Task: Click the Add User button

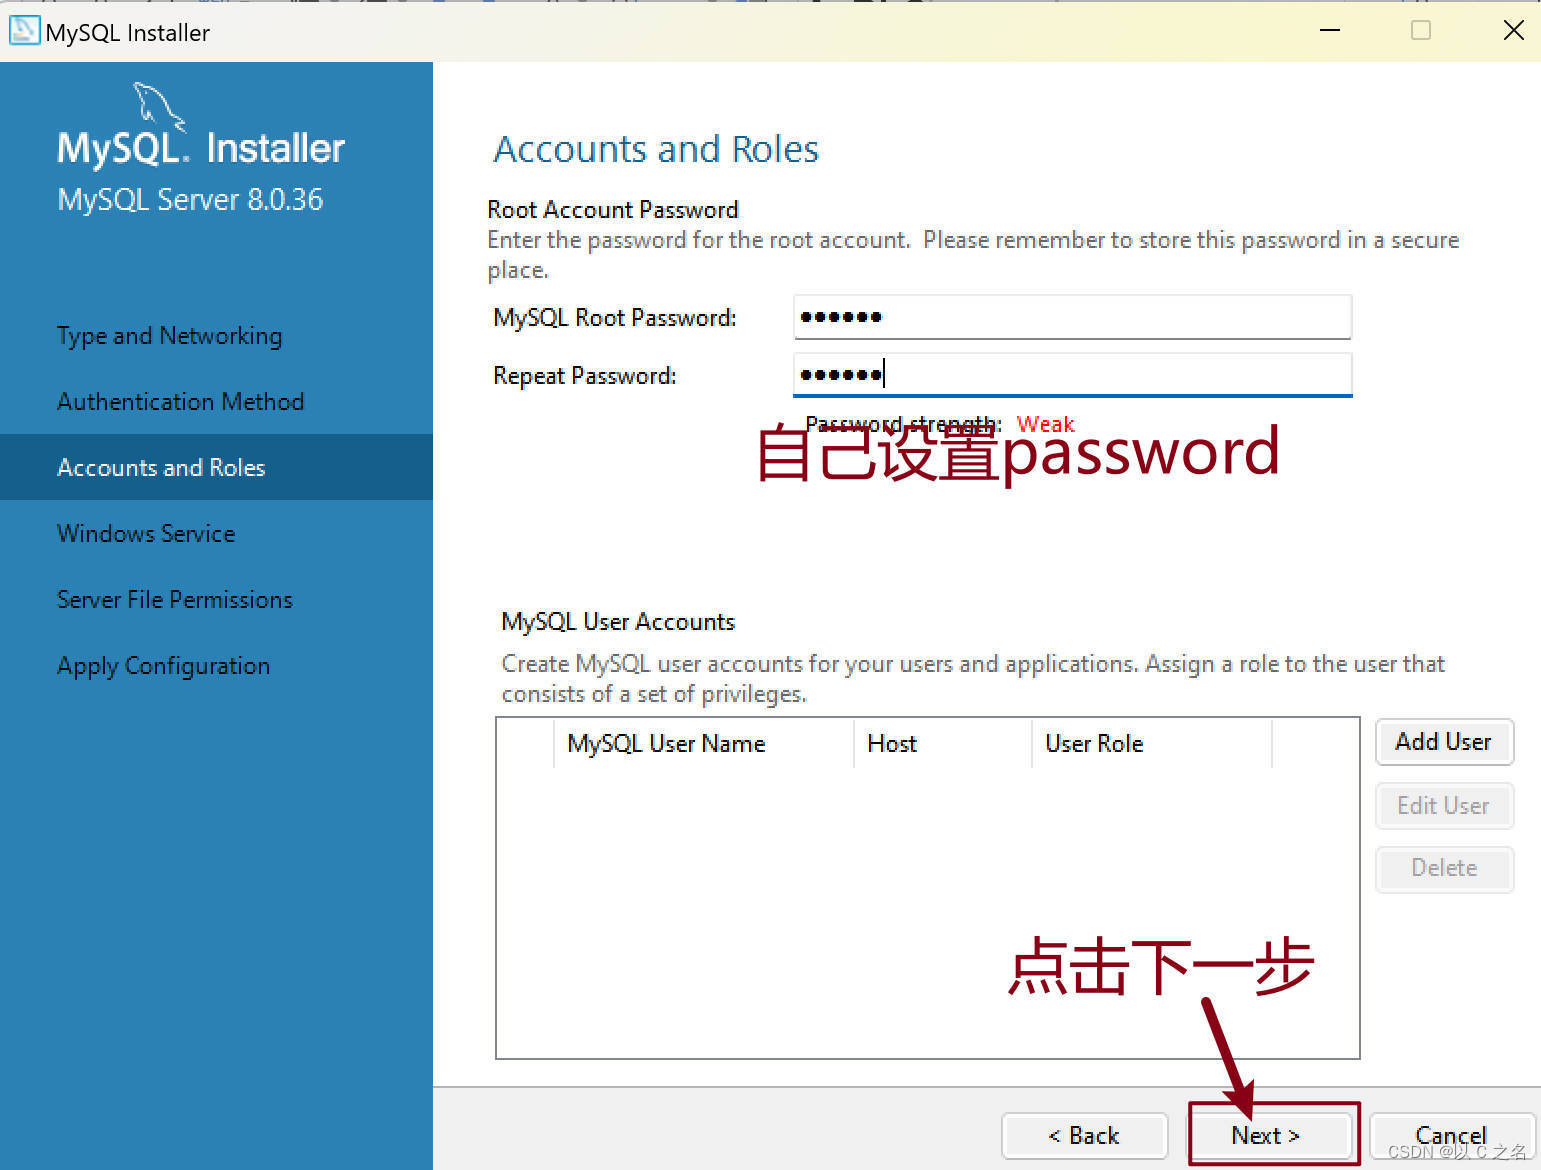Action: coord(1444,742)
